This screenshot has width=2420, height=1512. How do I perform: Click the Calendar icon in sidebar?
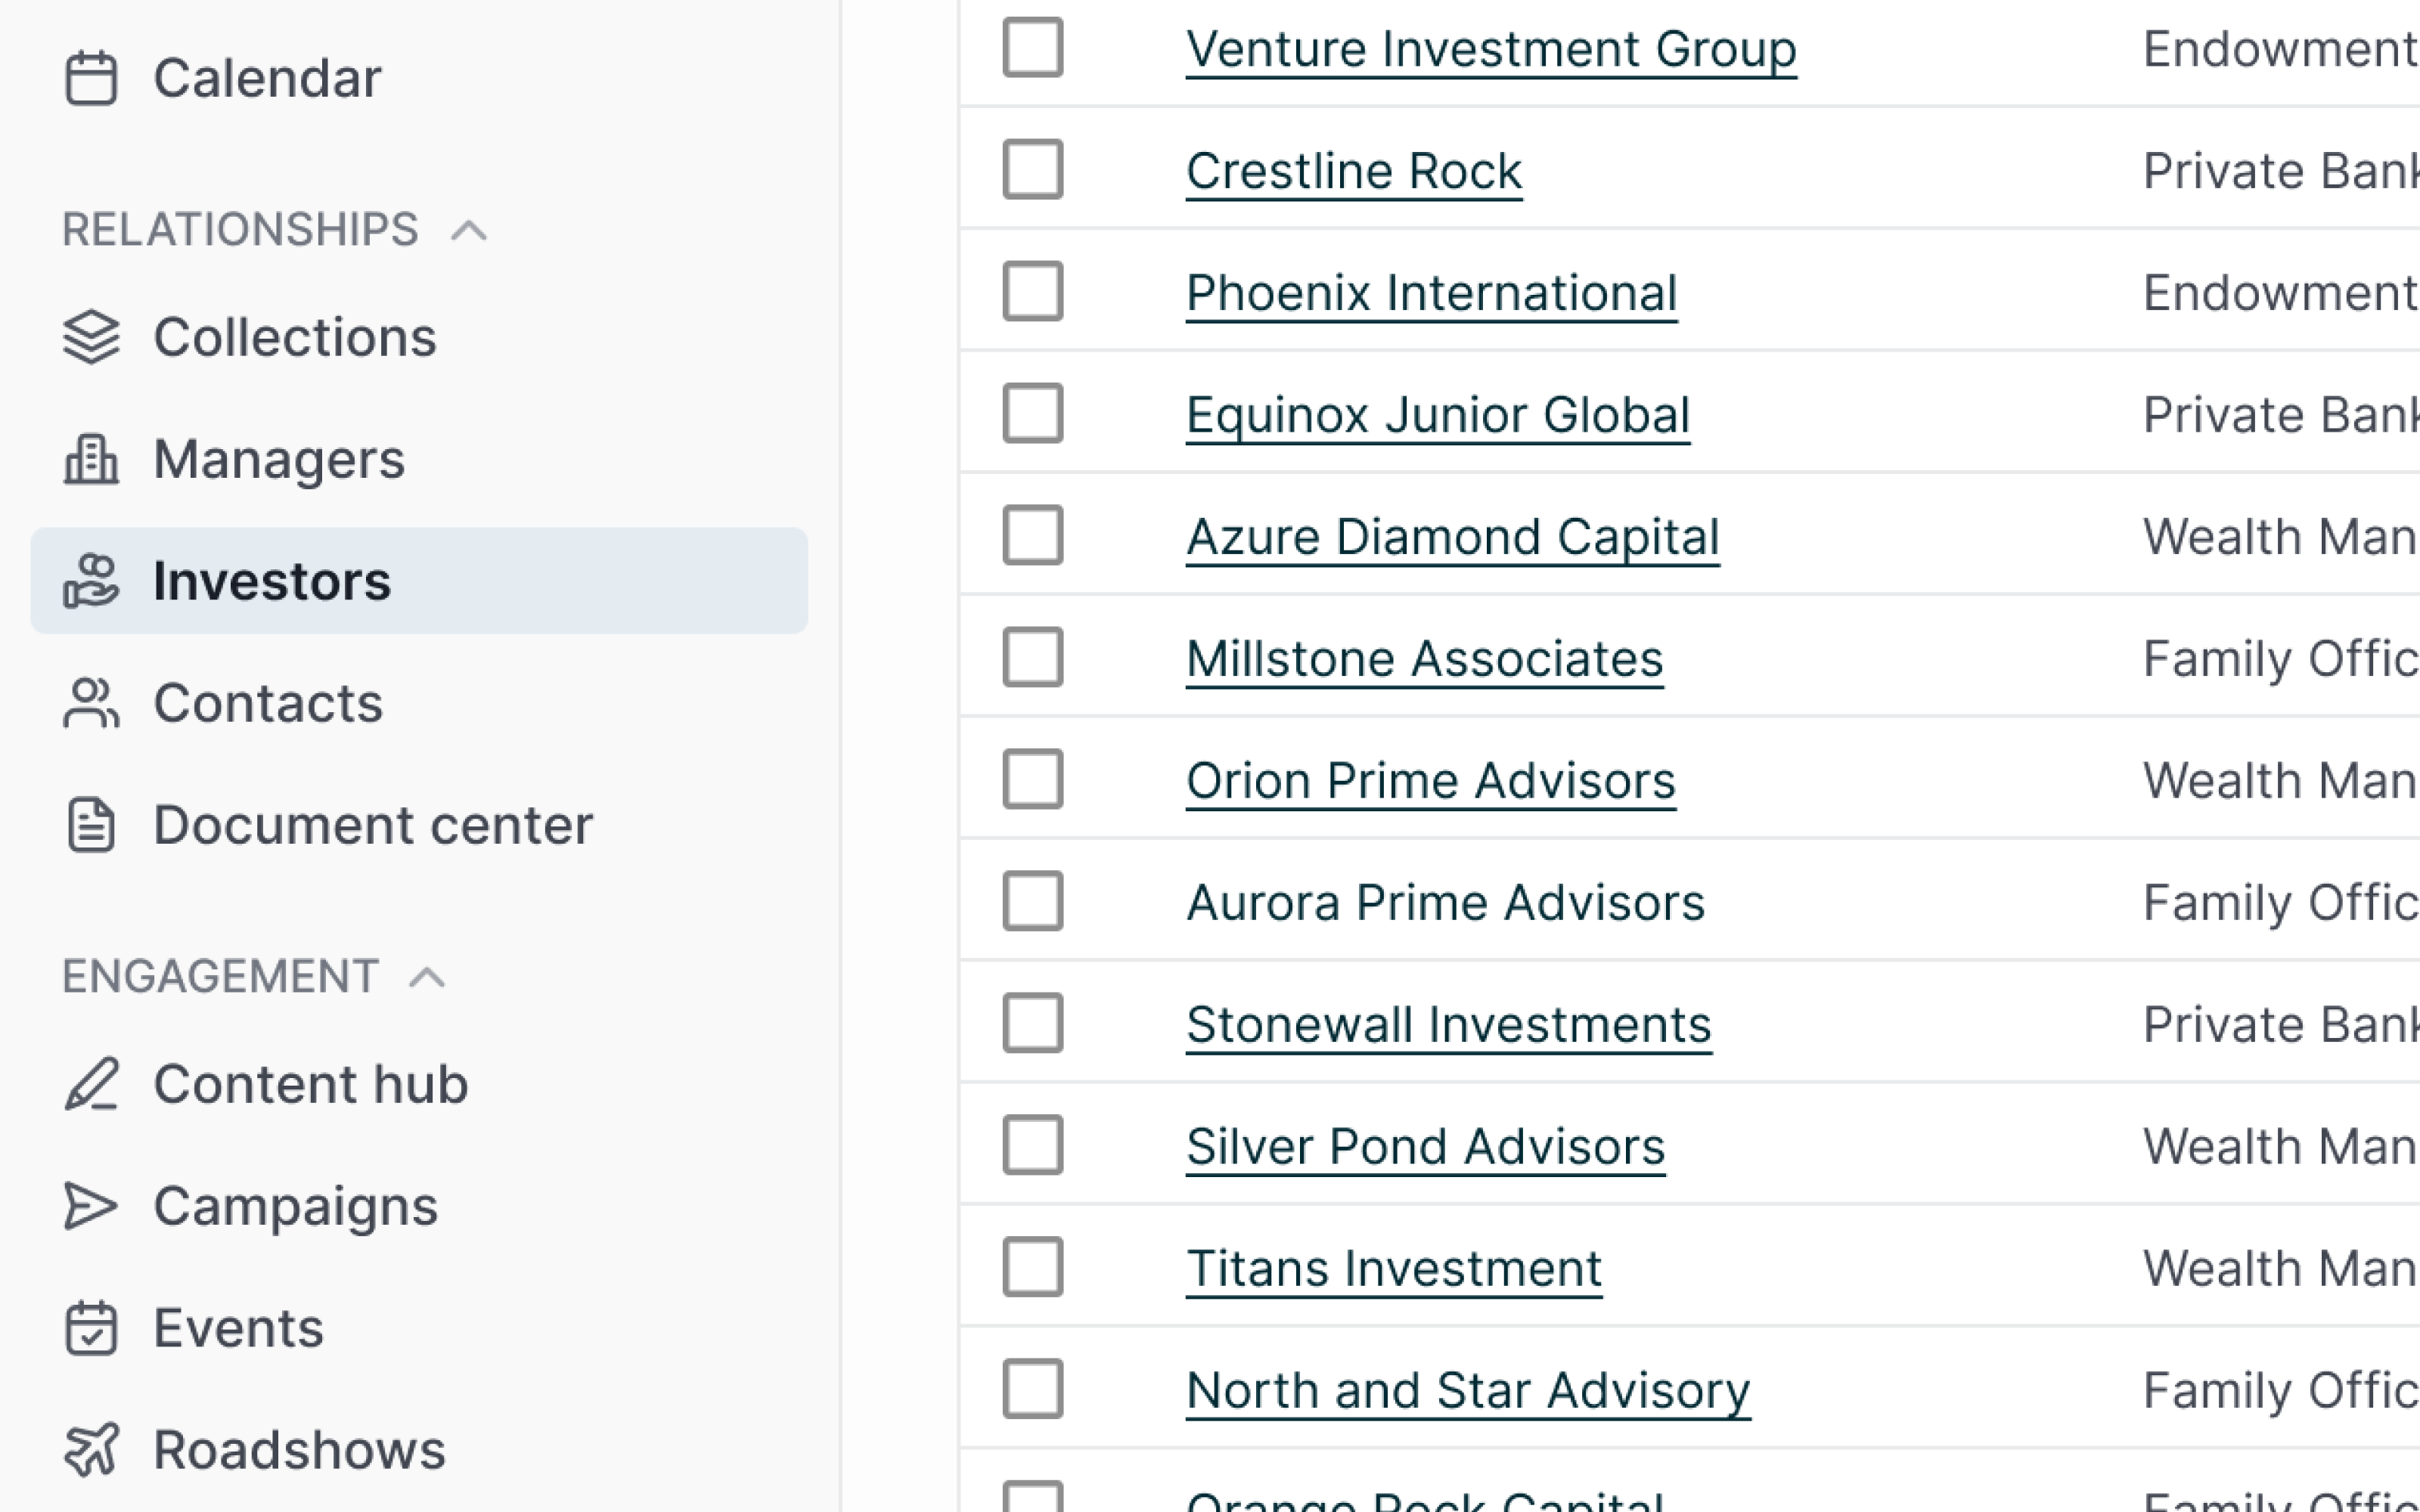(91, 78)
